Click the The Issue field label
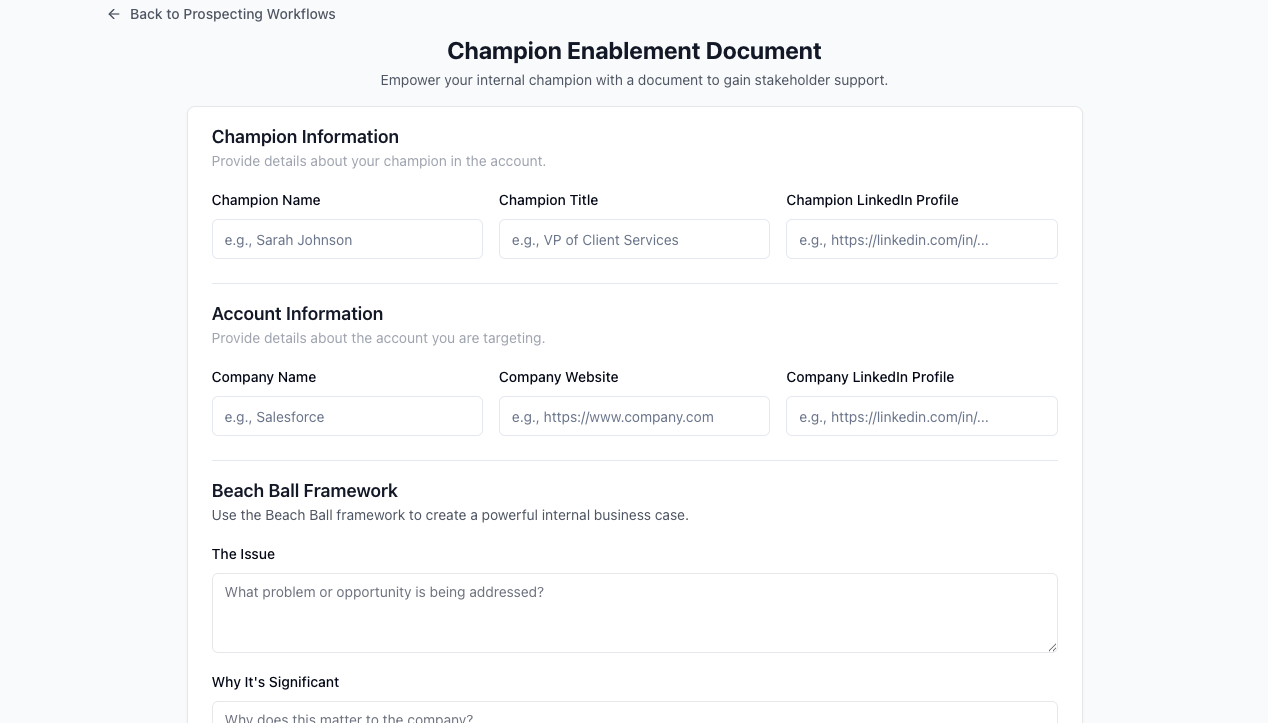Image resolution: width=1268 pixels, height=723 pixels. pos(243,554)
